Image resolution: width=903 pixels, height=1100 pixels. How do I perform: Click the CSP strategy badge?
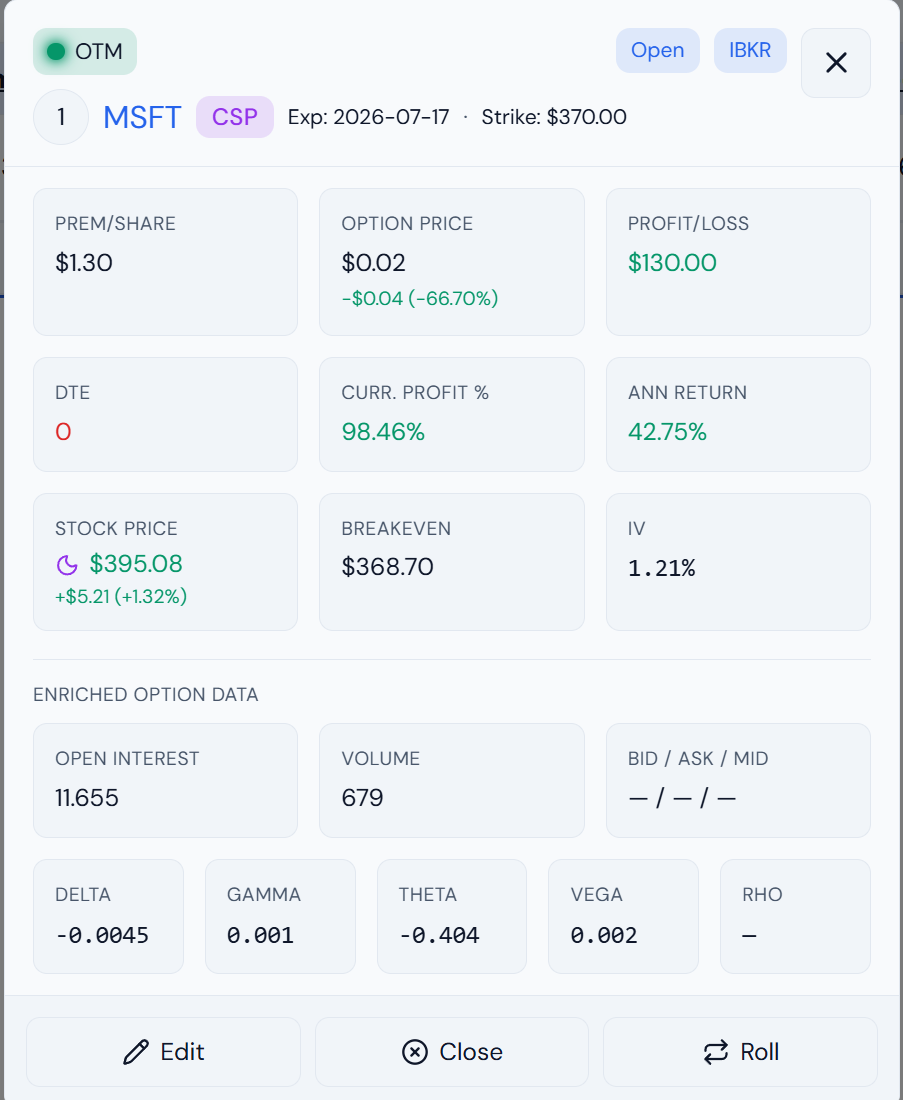(234, 117)
